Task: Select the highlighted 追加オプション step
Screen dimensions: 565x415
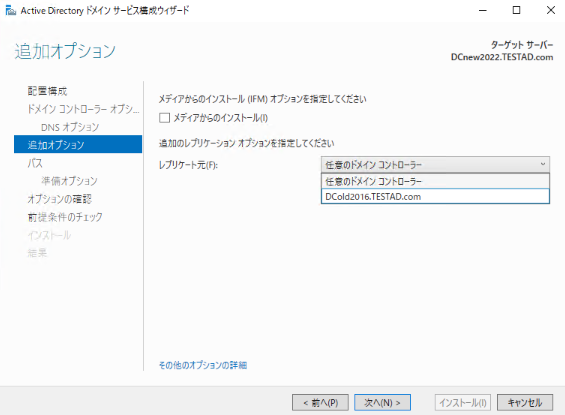Action: [x=78, y=144]
